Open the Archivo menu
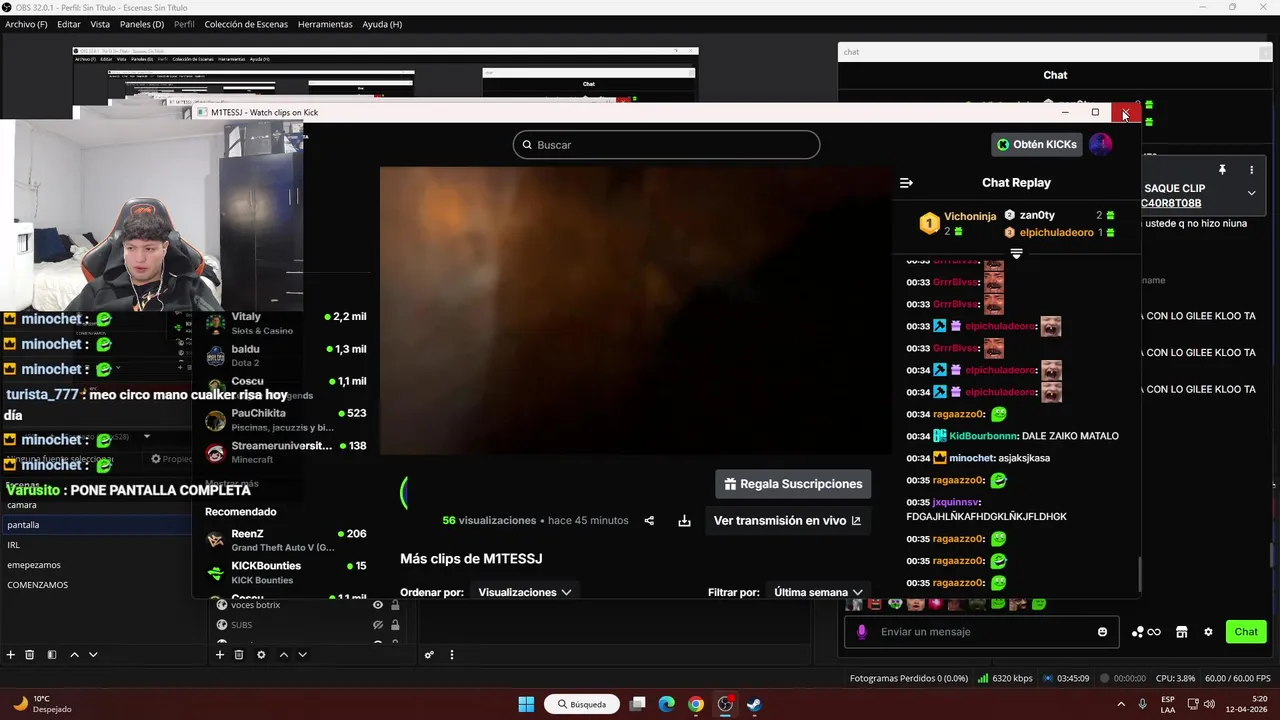1280x720 pixels. tap(26, 24)
